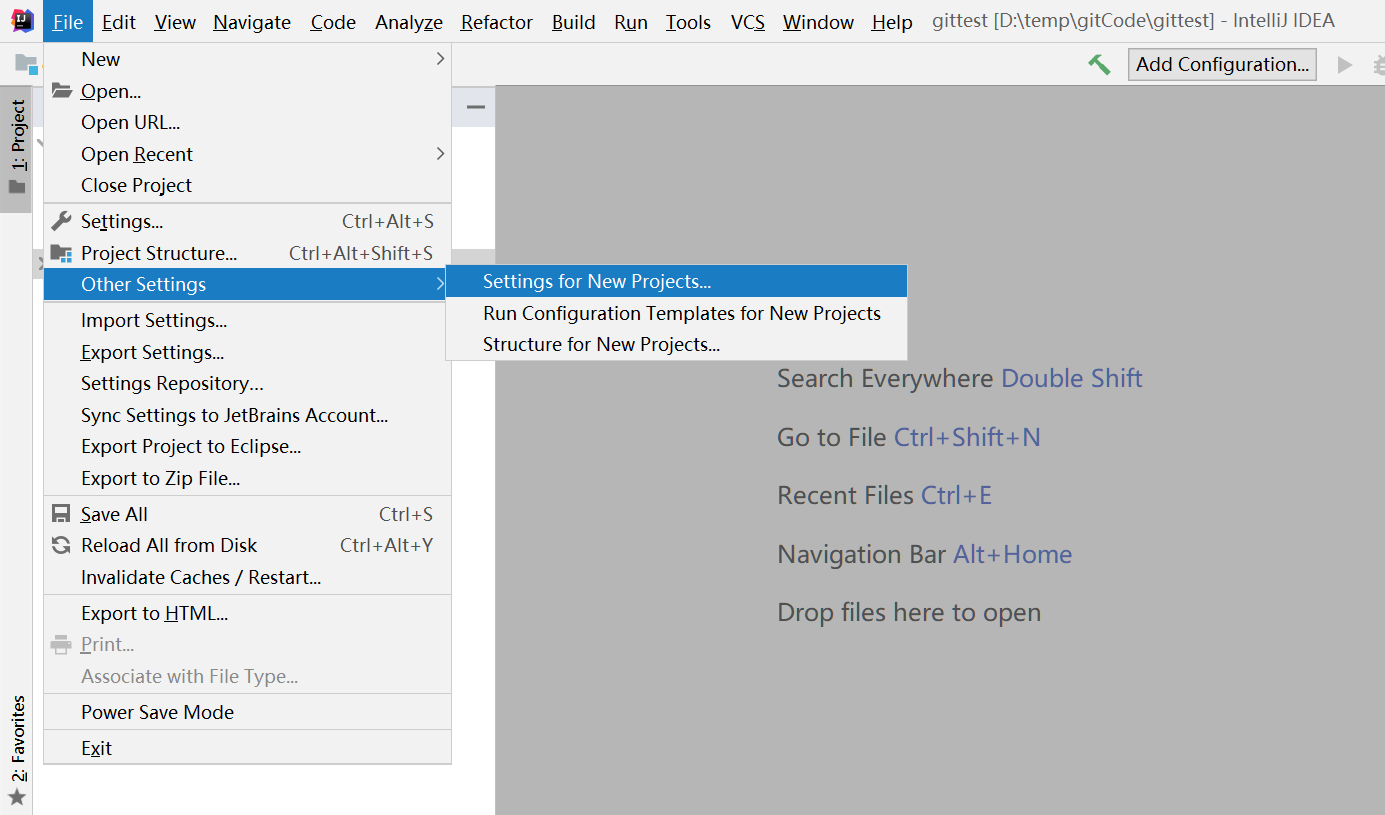Select Export to Zip File...
The height and width of the screenshot is (815, 1385).
tap(247, 478)
